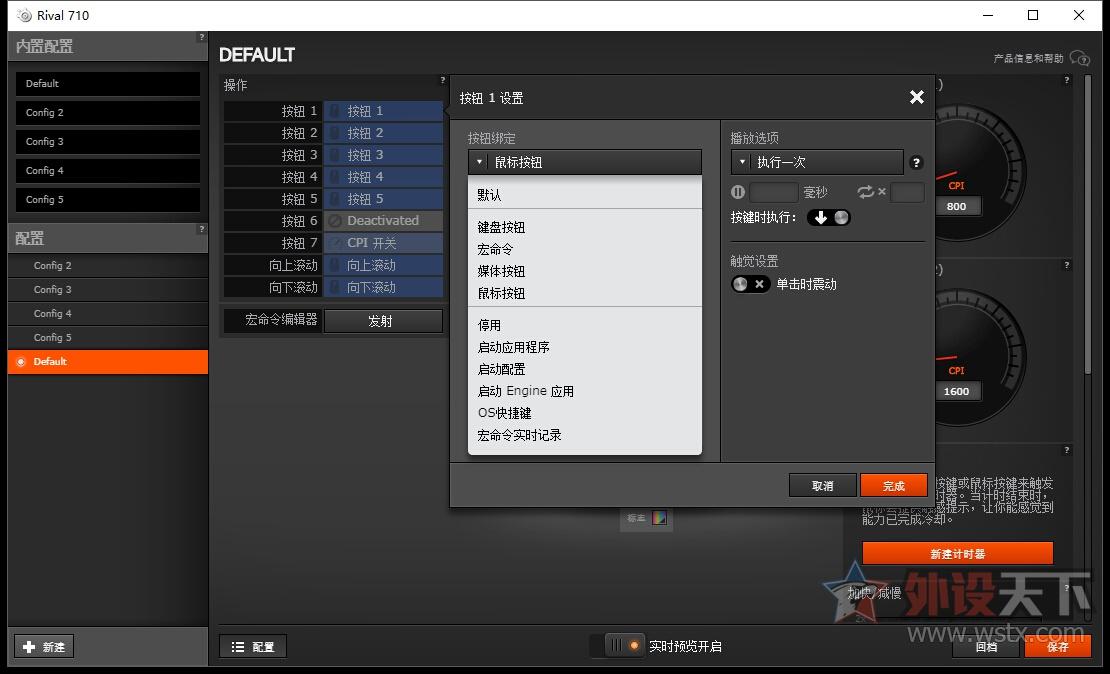Click the repeat loop icon
The image size is (1110, 674).
point(865,192)
